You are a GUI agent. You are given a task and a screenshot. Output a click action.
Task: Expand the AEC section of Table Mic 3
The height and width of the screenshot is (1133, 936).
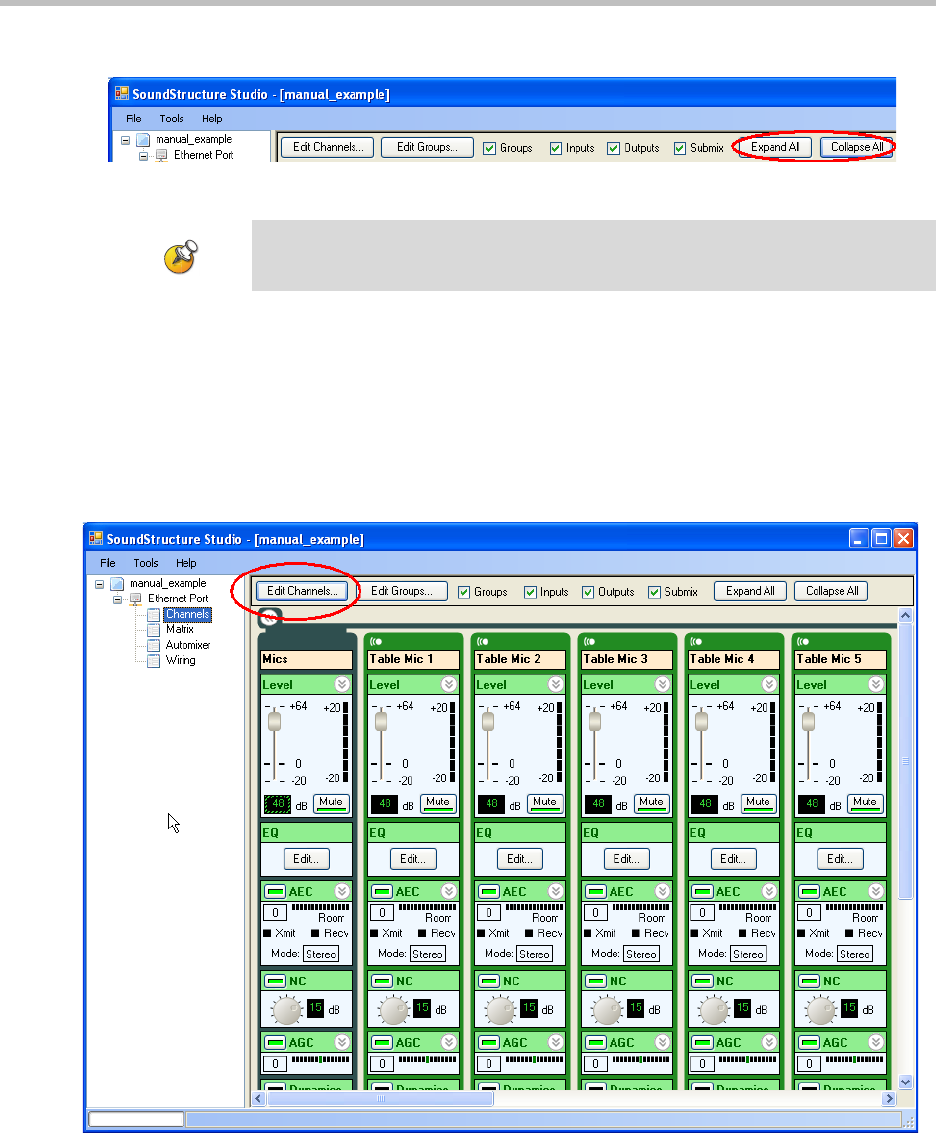point(663,892)
